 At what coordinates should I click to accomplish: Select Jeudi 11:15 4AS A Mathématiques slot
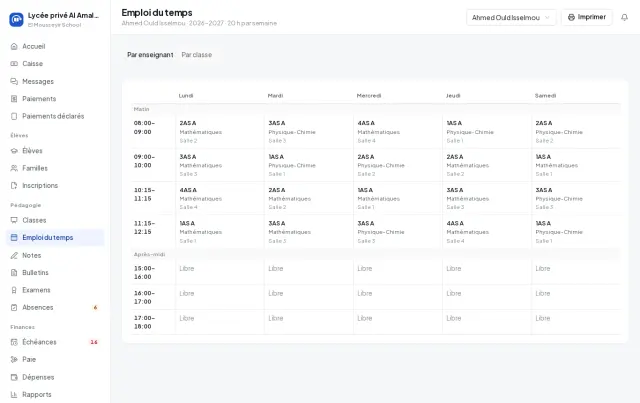click(487, 232)
